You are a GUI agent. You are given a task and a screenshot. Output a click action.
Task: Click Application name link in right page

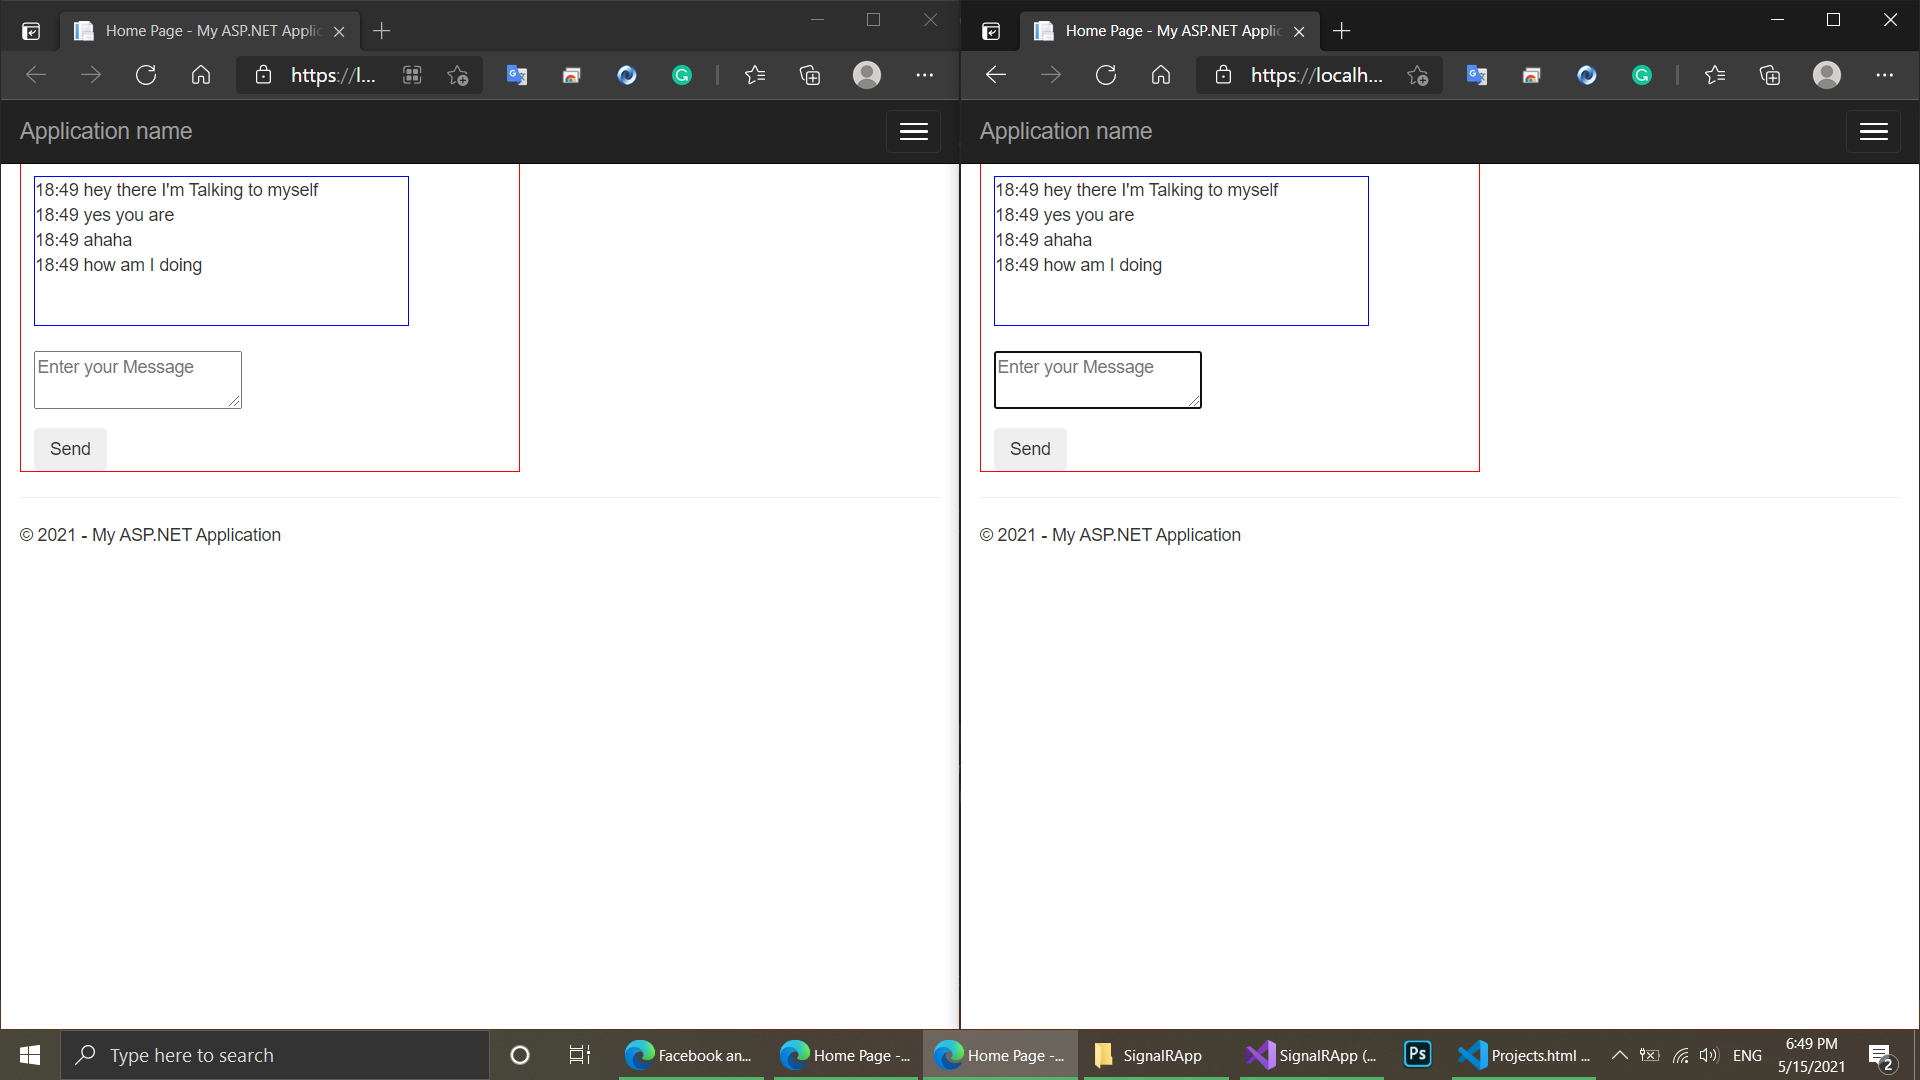coord(1066,131)
